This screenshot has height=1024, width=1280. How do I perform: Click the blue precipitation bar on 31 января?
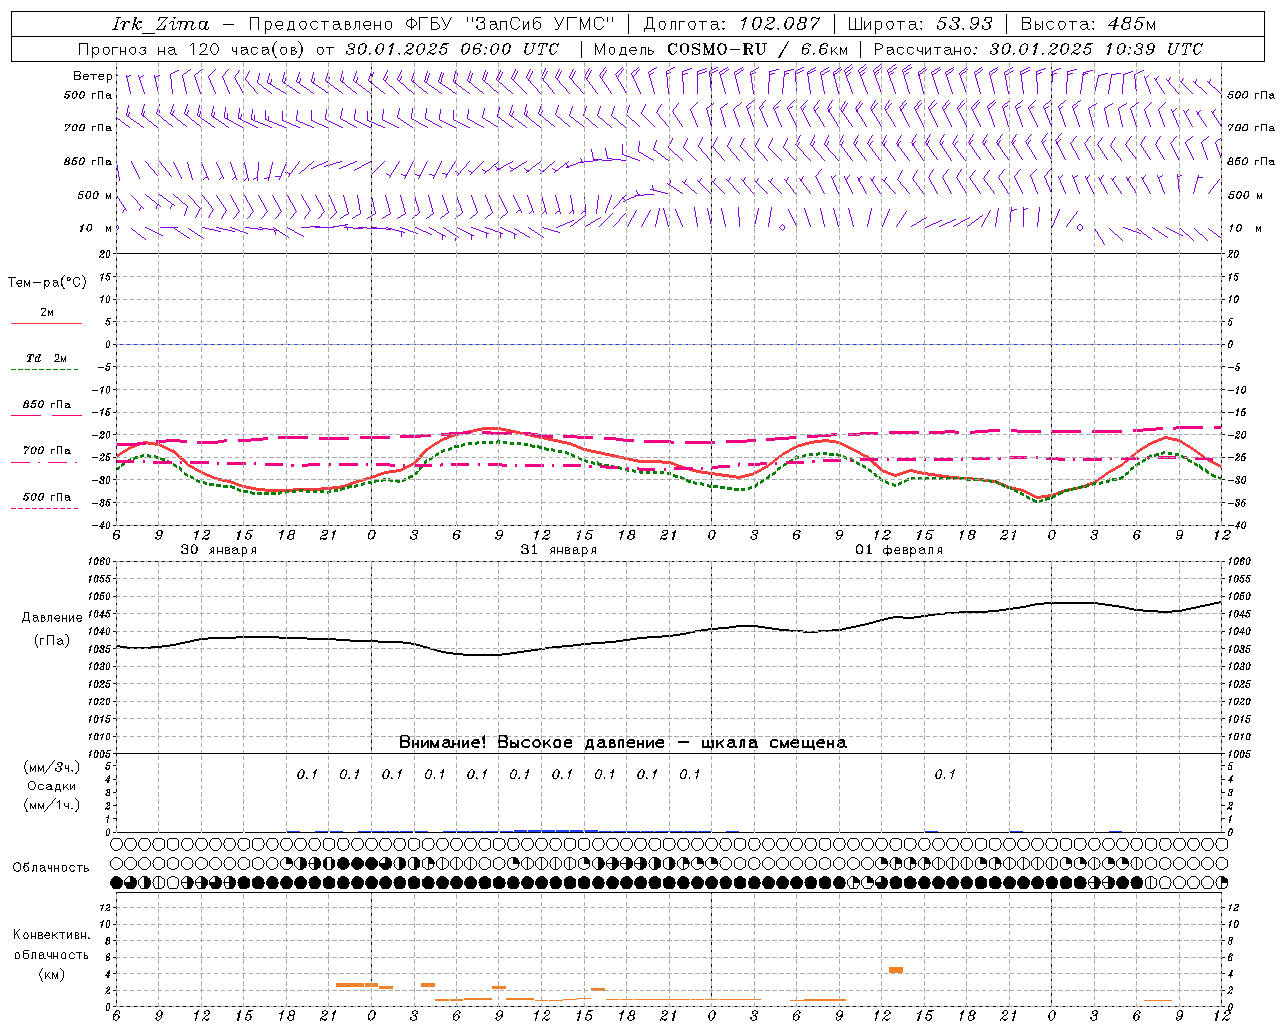point(556,830)
